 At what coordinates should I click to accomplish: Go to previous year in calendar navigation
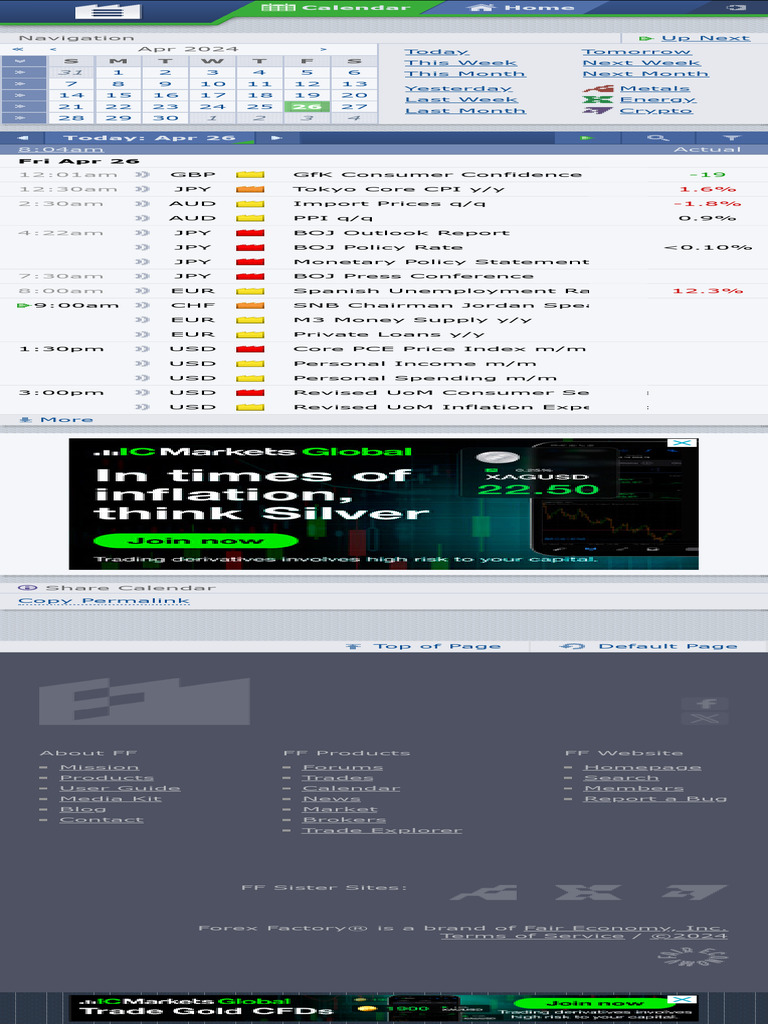point(18,49)
